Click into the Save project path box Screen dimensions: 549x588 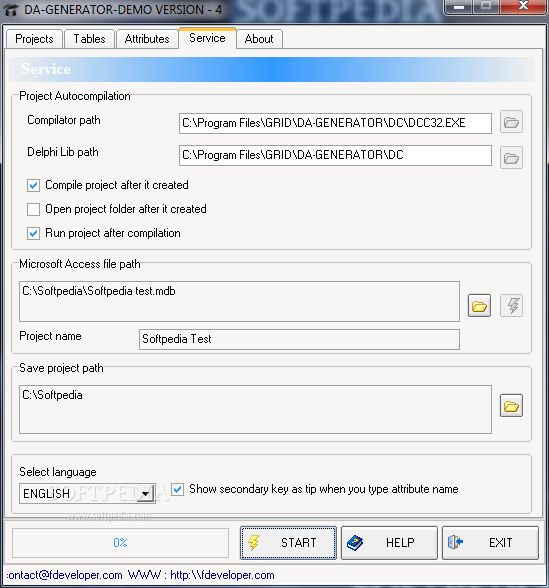click(255, 410)
